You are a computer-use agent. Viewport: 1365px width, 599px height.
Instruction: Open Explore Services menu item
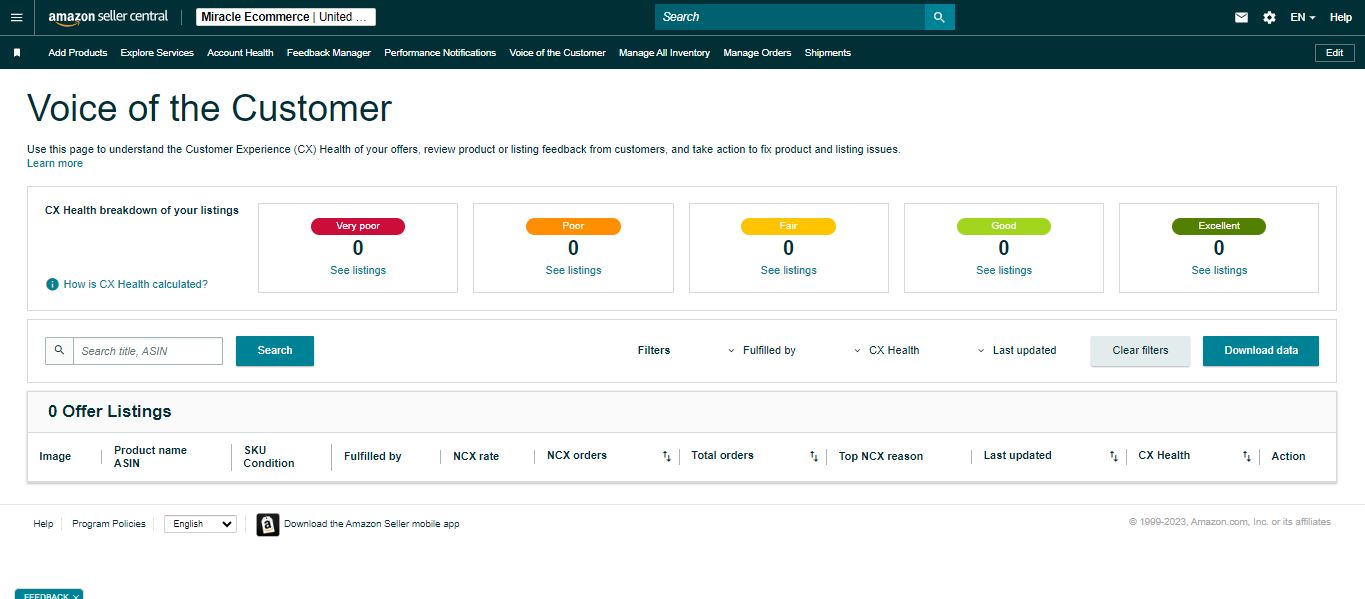click(157, 53)
